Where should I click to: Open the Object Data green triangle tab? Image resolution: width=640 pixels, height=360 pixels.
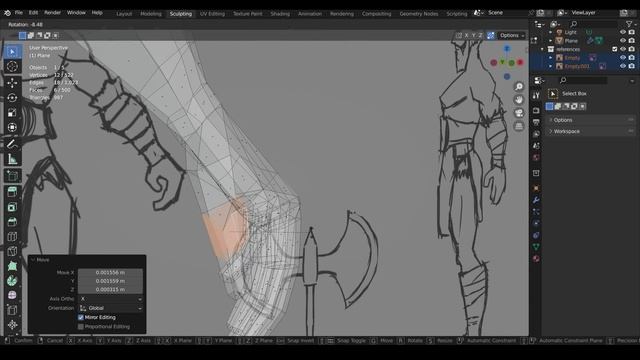(x=536, y=247)
